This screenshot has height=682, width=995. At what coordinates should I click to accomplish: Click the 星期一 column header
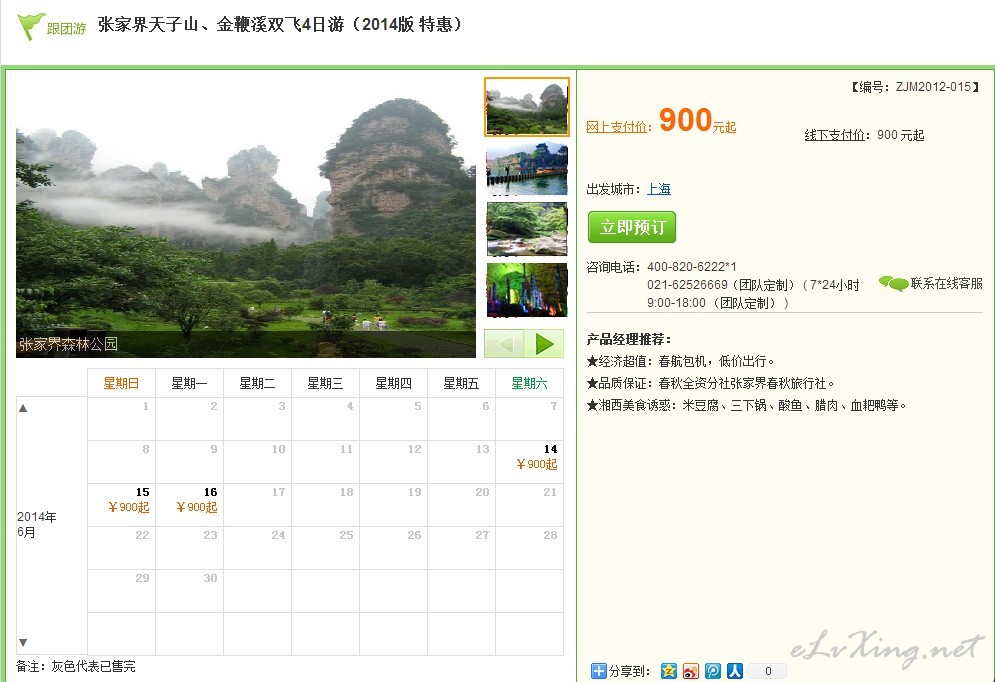(189, 383)
